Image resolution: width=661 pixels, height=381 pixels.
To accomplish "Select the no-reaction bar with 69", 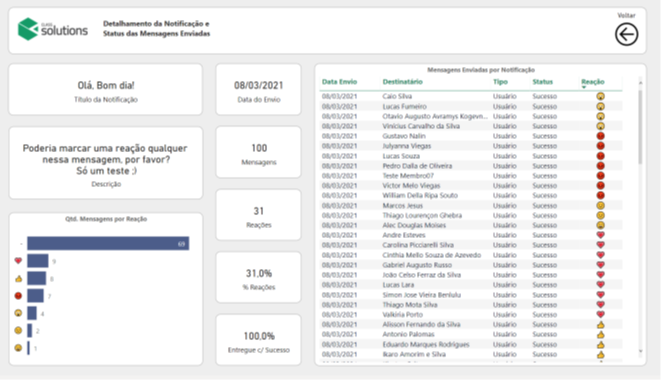I will click(x=108, y=243).
